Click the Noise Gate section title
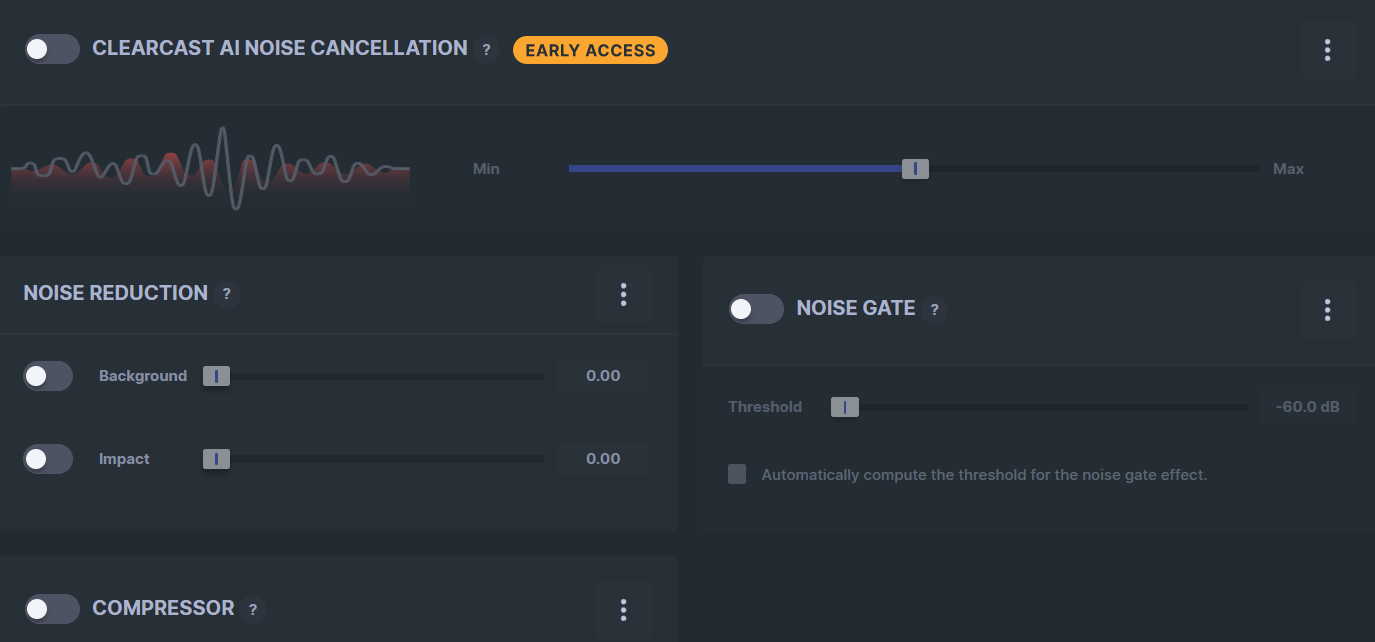The height and width of the screenshot is (642, 1375). pyautogui.click(x=856, y=308)
